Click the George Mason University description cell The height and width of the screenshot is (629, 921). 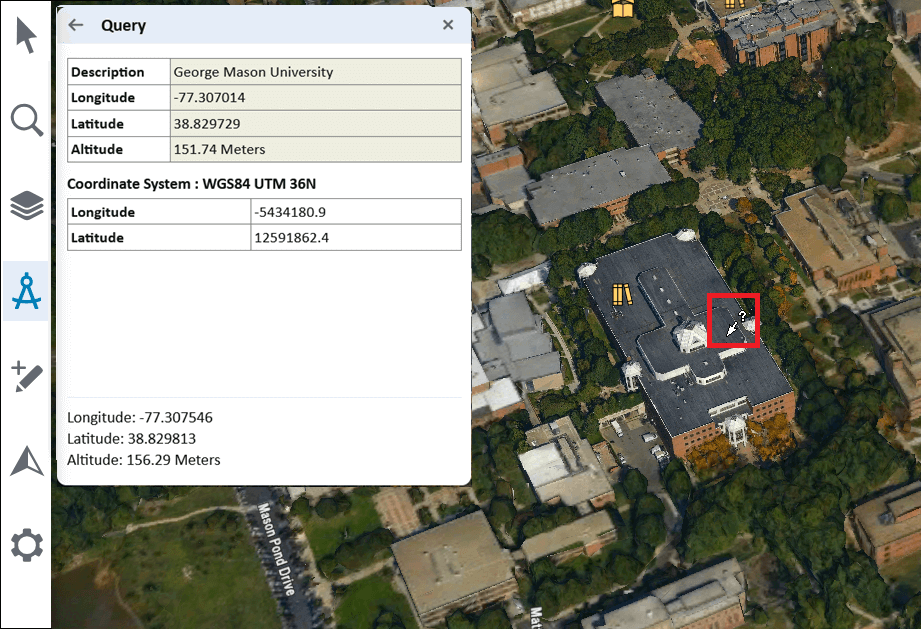pos(253,72)
